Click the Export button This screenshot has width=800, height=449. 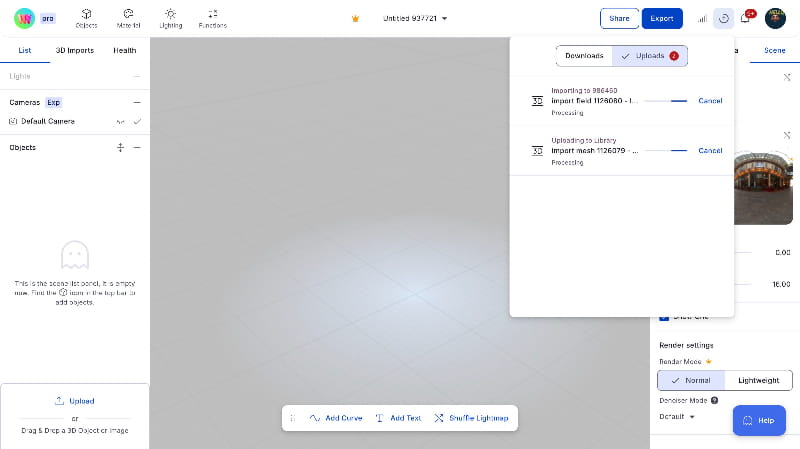(x=662, y=18)
